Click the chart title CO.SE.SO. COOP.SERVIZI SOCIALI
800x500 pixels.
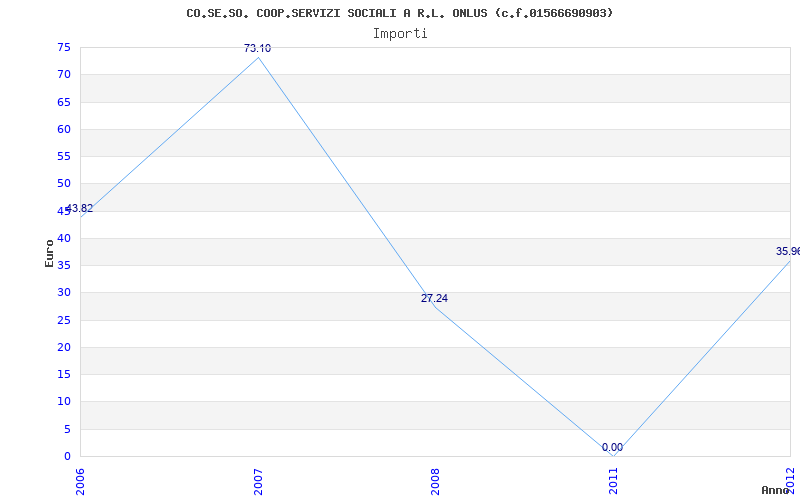[399, 13]
